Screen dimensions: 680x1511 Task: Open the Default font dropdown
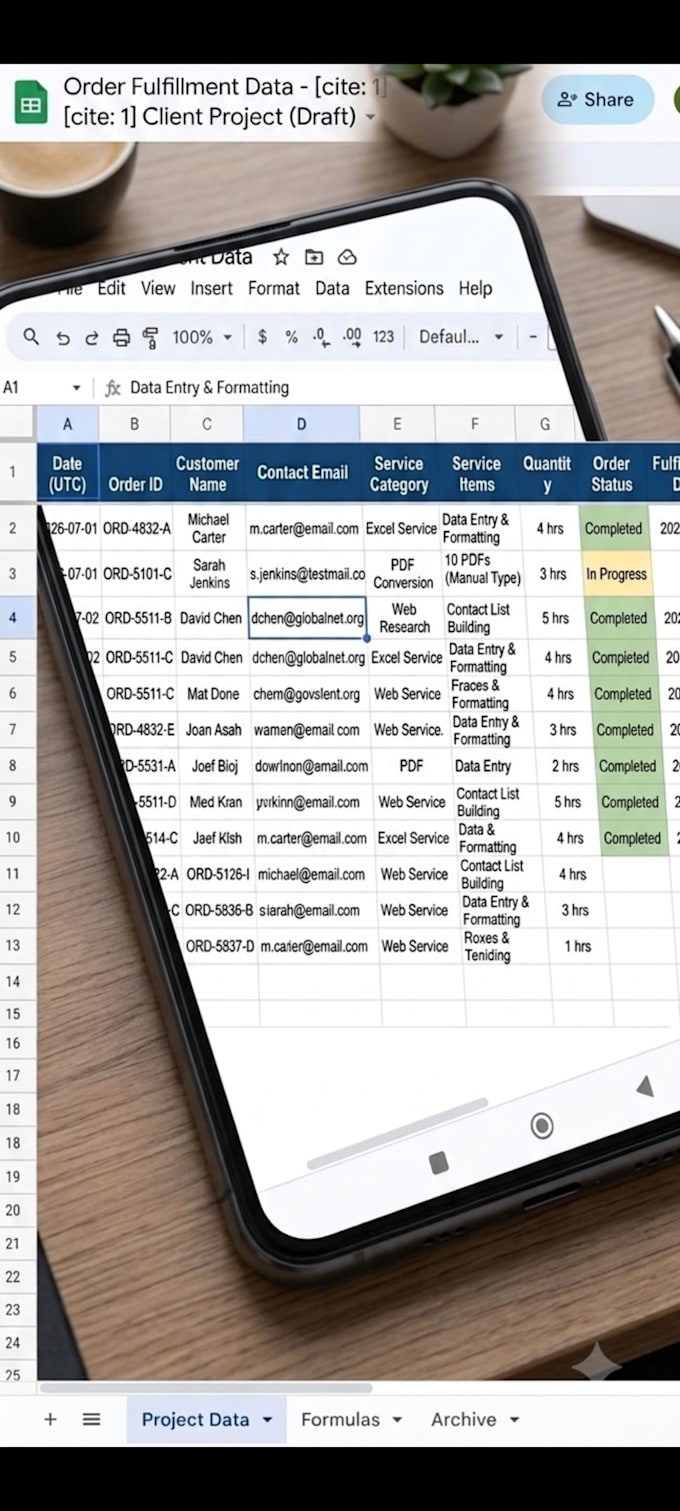461,337
